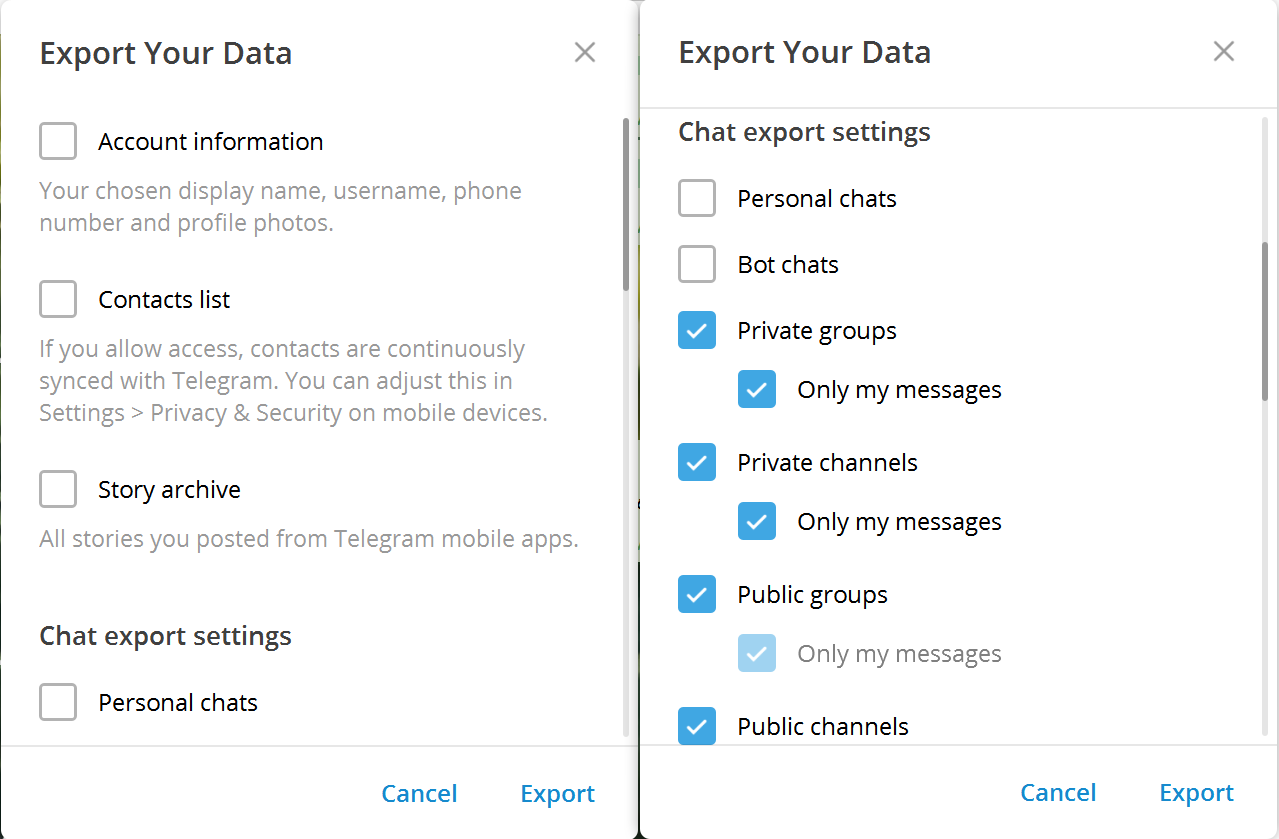The image size is (1279, 839).
Task: Close the right Export Your Data dialog
Action: tap(1223, 51)
